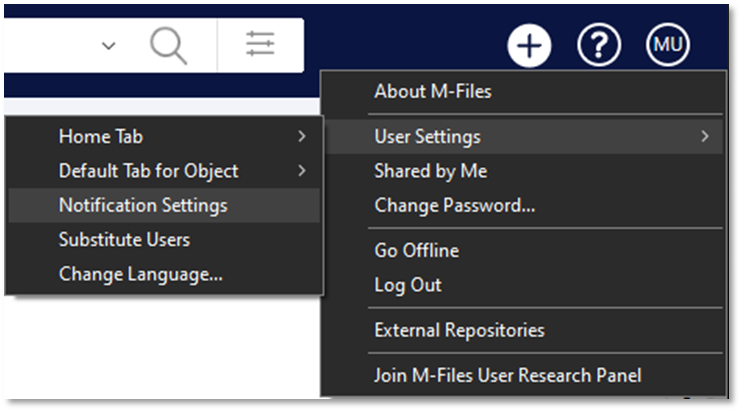The image size is (742, 412).
Task: Open help via the question mark icon
Action: coord(599,45)
